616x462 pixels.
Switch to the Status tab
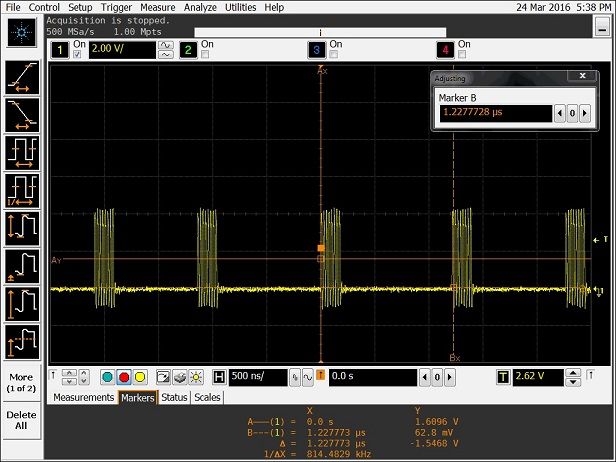pyautogui.click(x=174, y=398)
